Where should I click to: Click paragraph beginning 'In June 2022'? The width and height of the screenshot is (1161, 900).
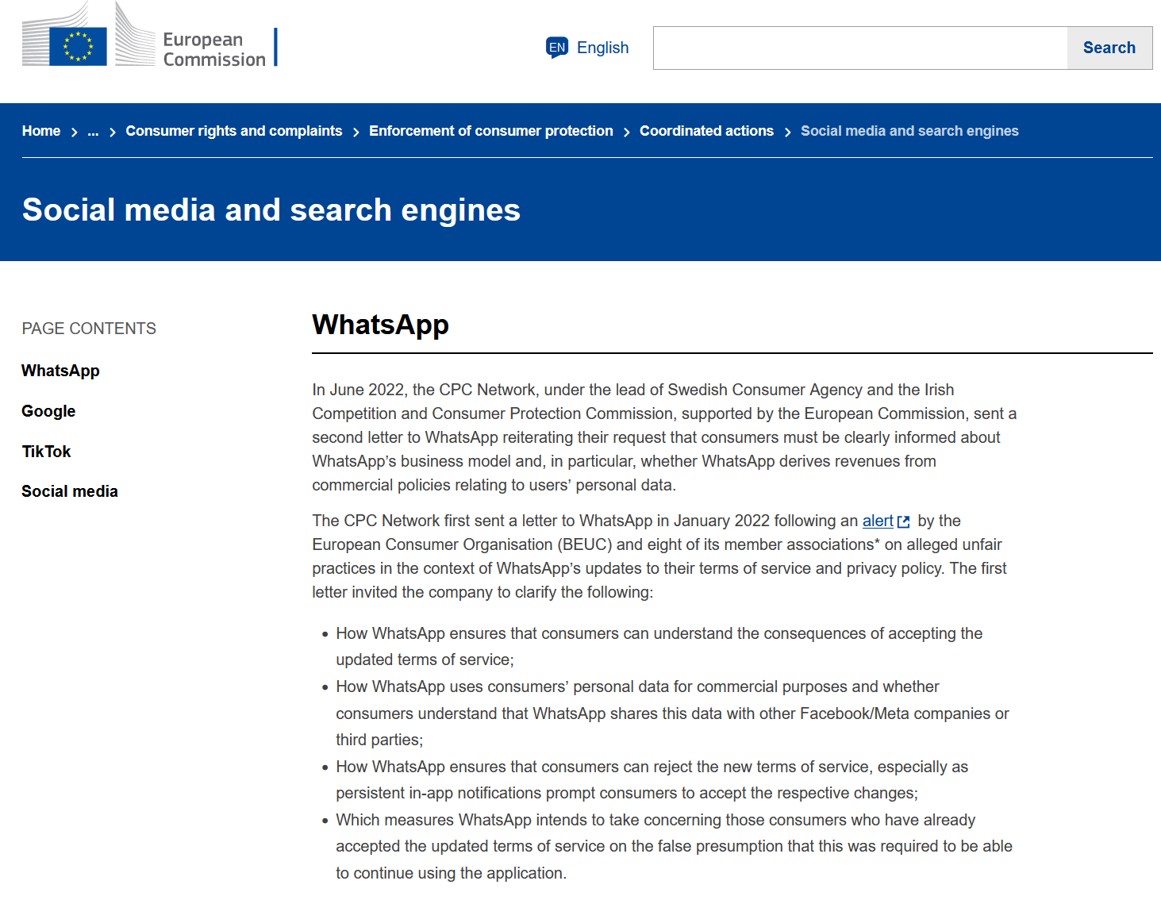pos(664,437)
